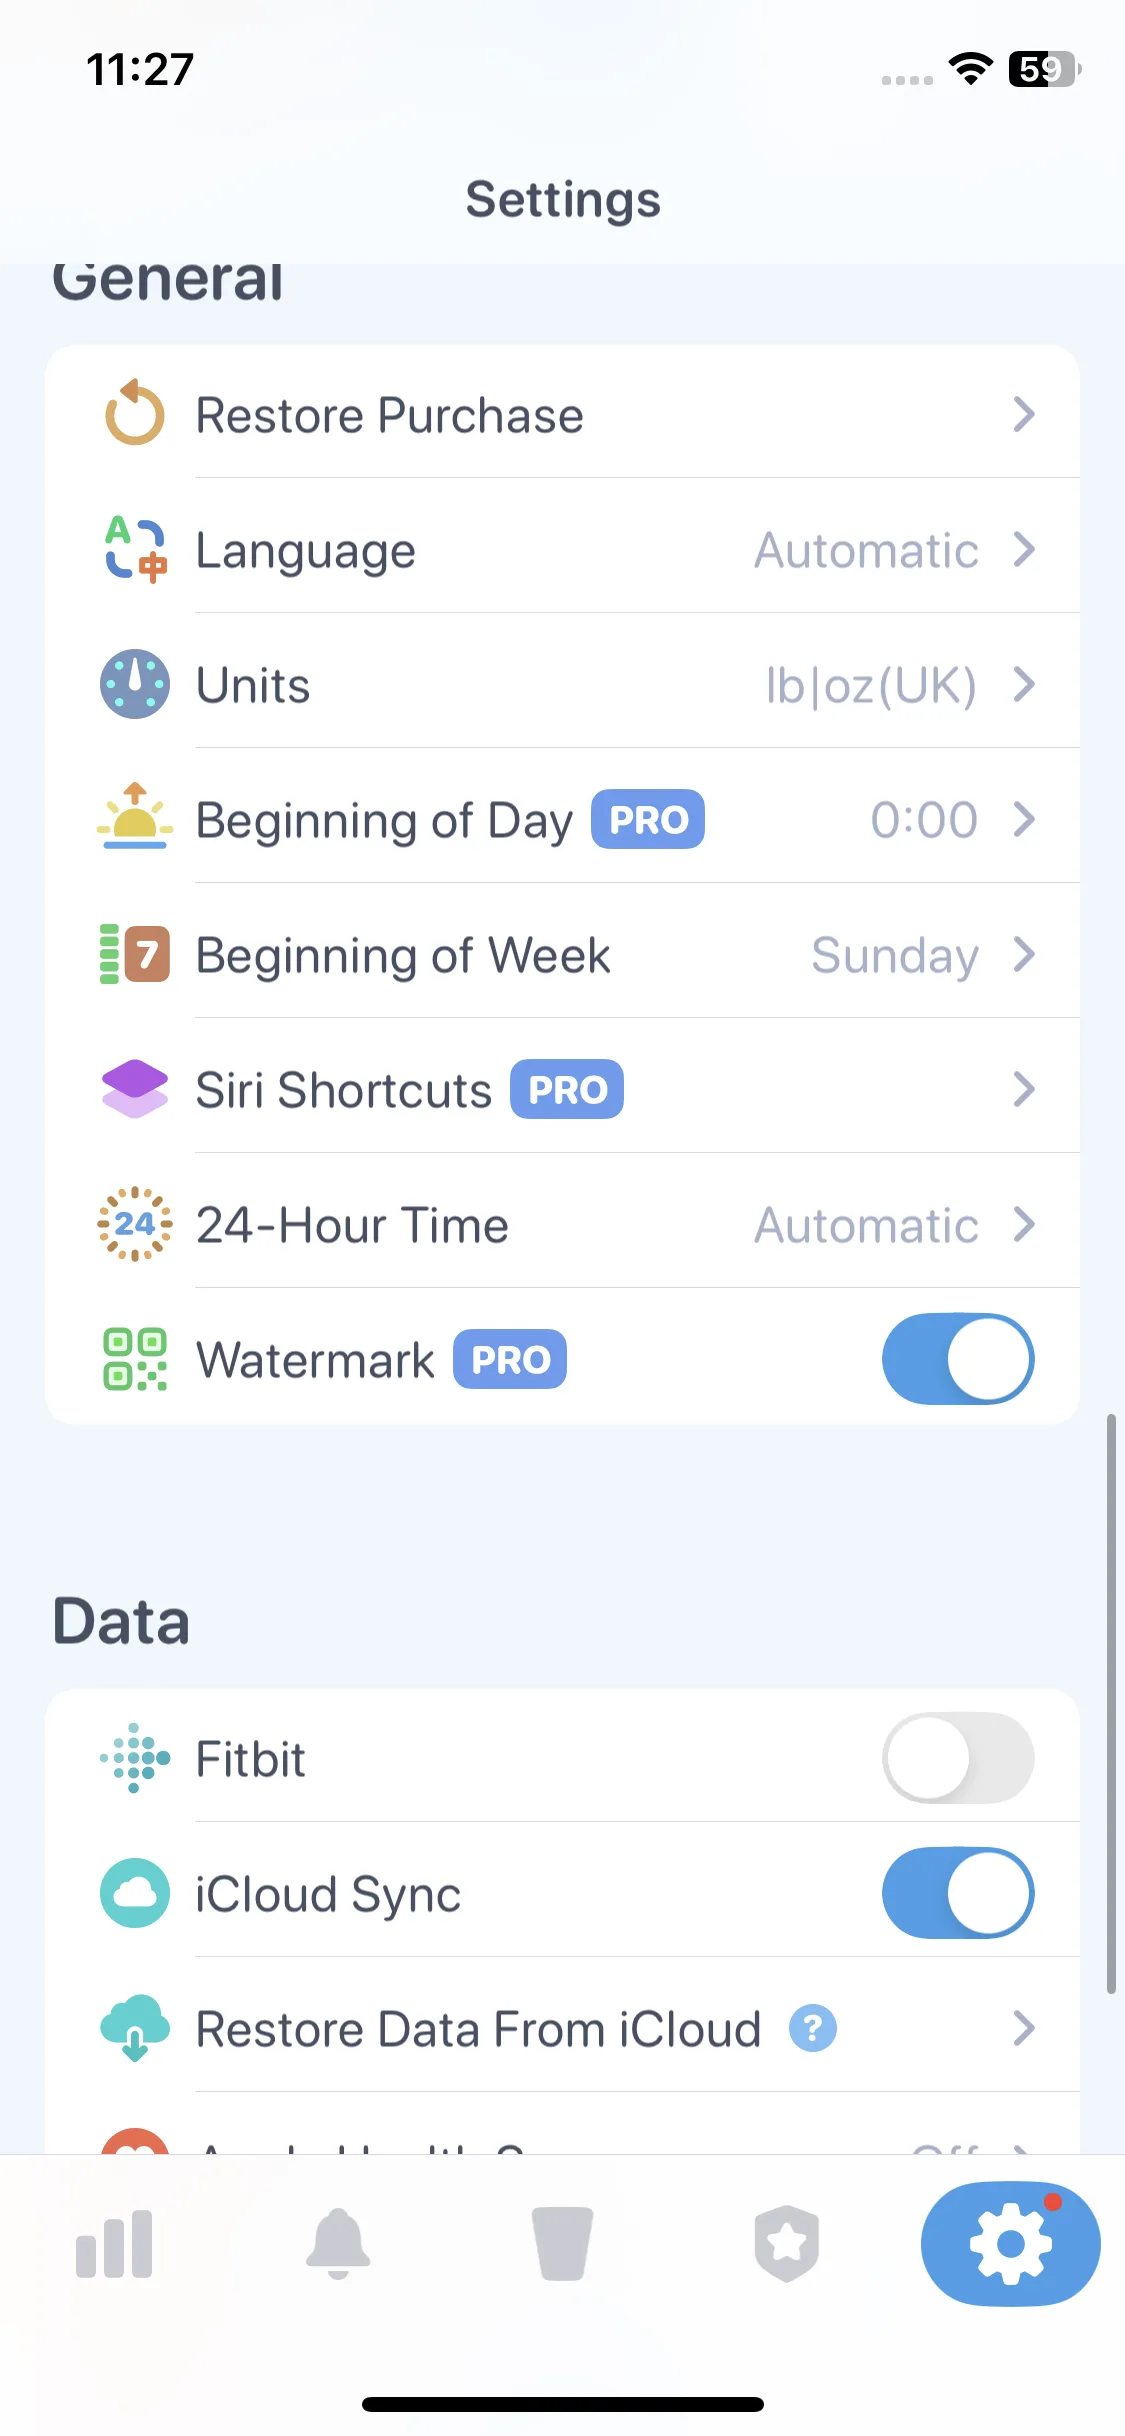The width and height of the screenshot is (1125, 2436).
Task: Tap the Restore Purchase circular arrow icon
Action: tap(134, 412)
